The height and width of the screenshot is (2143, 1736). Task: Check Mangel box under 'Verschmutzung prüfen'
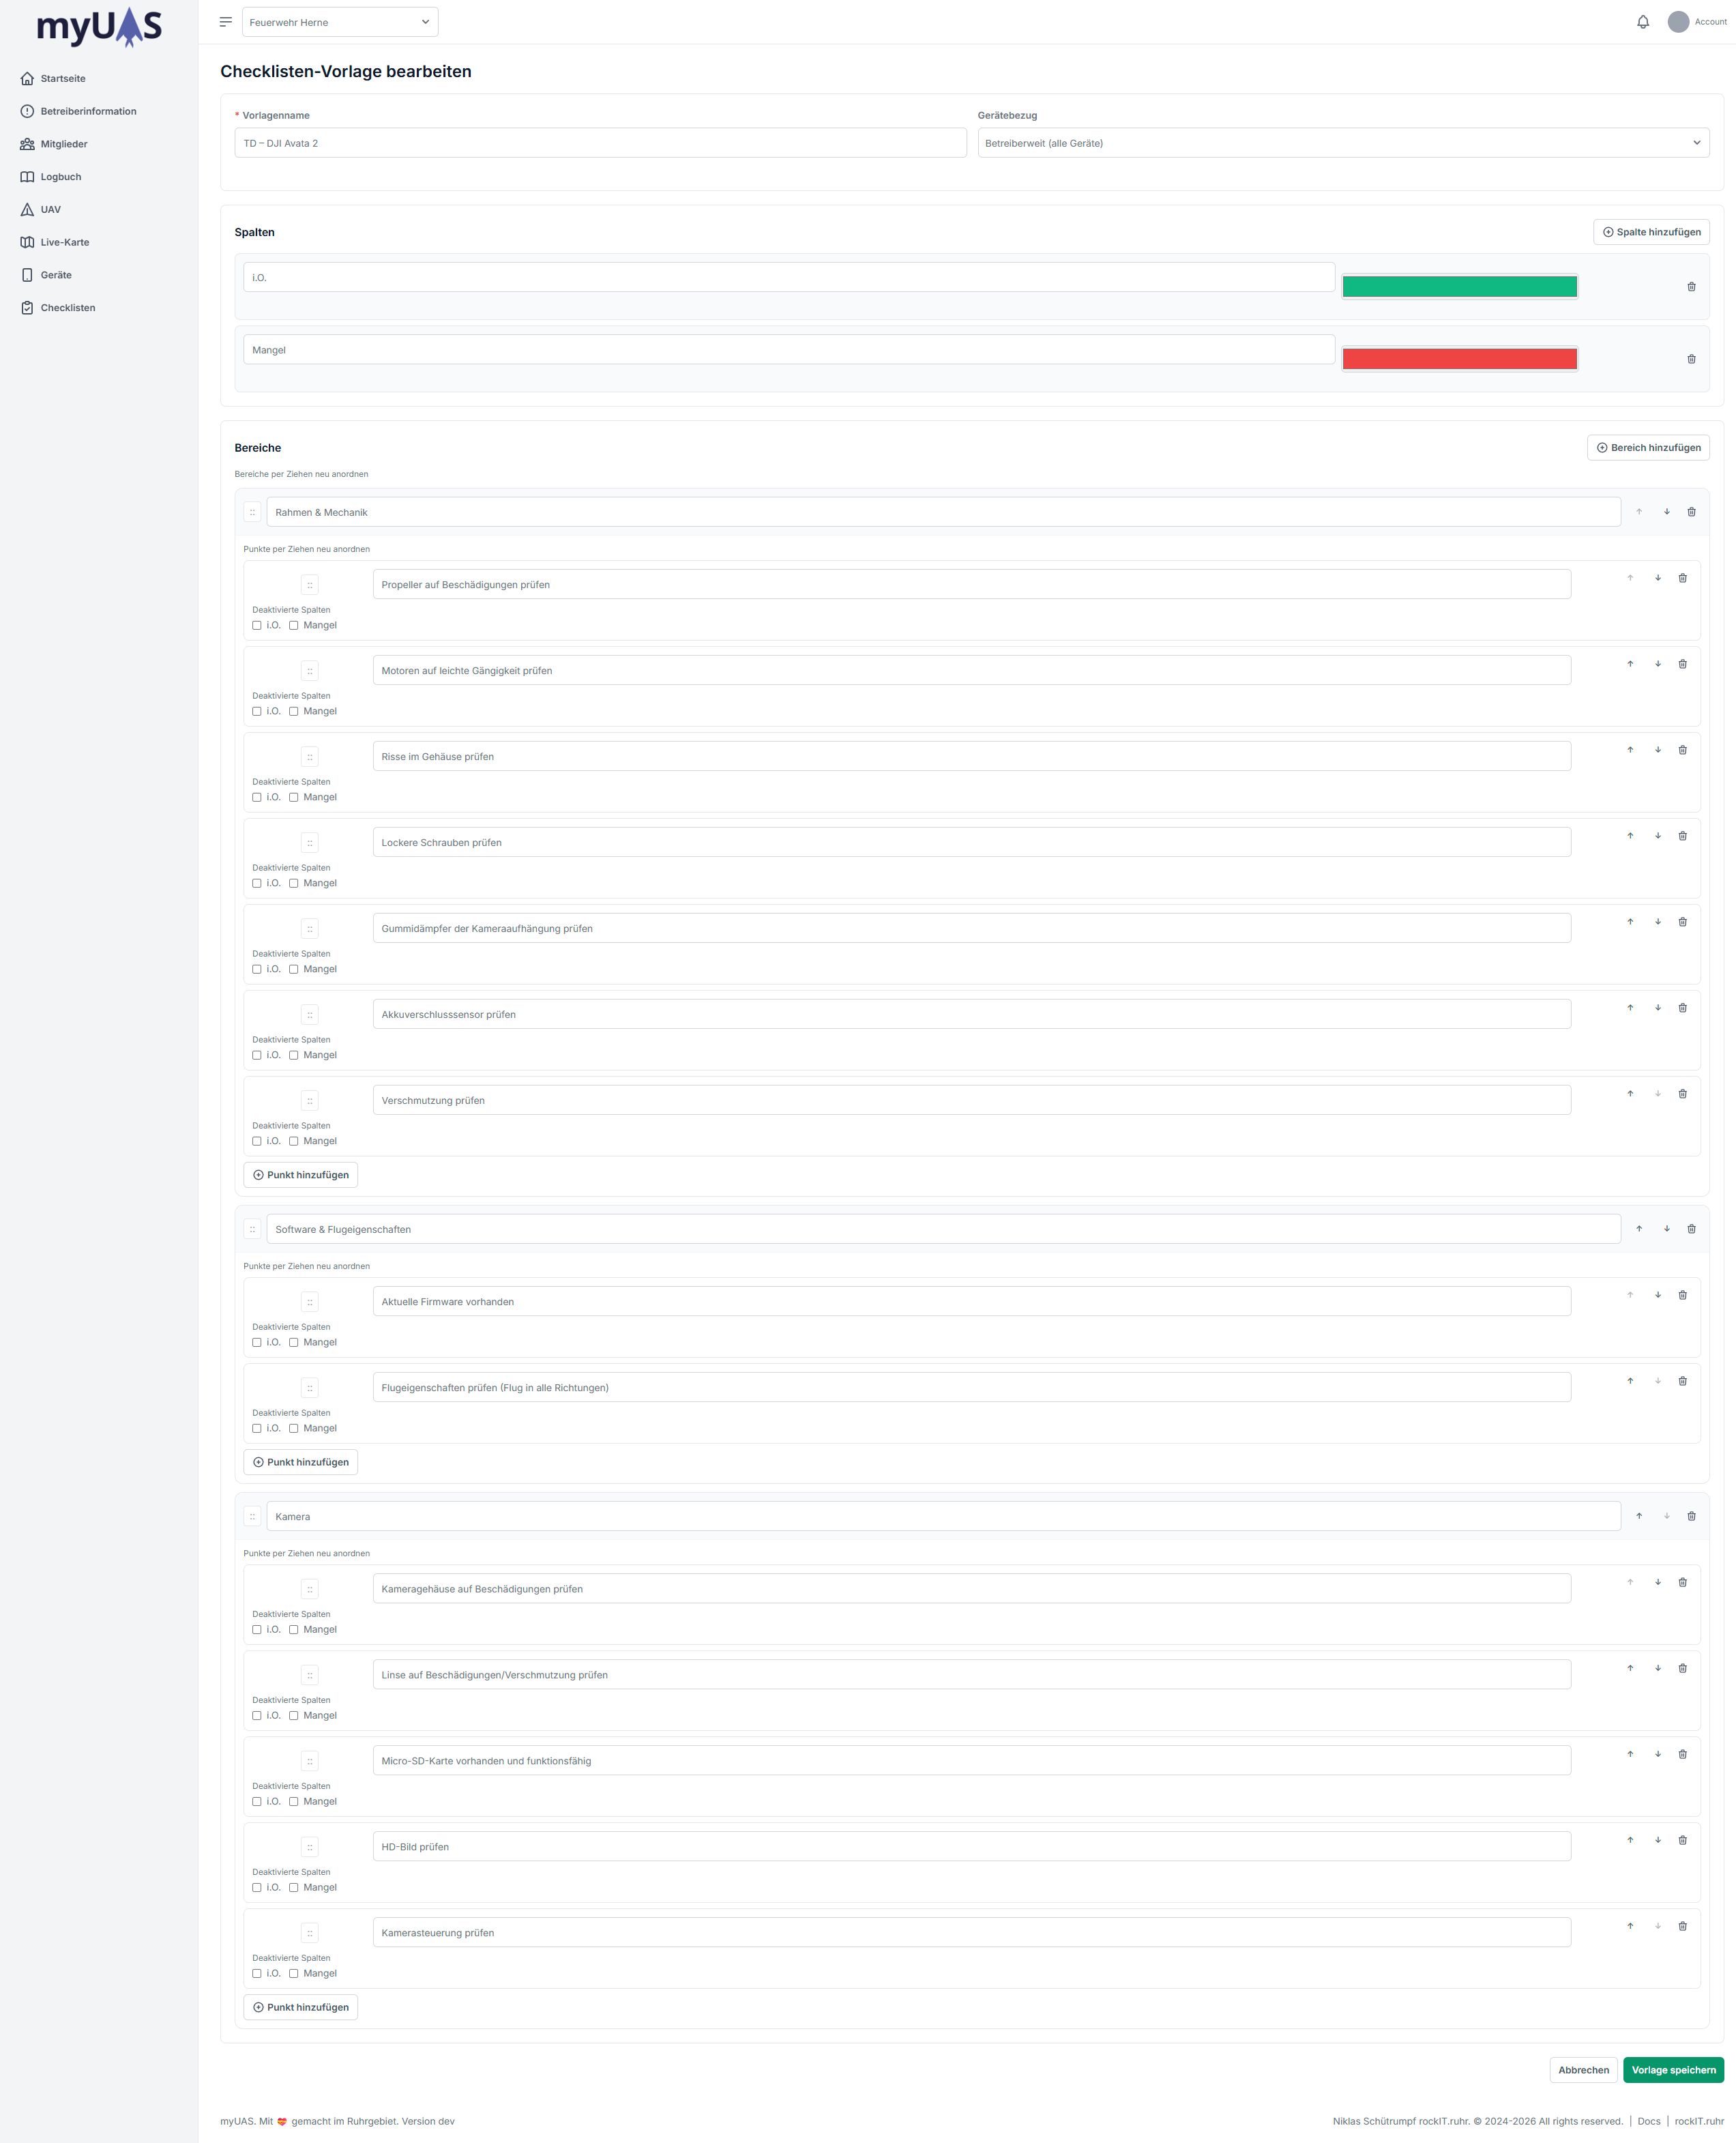294,1141
